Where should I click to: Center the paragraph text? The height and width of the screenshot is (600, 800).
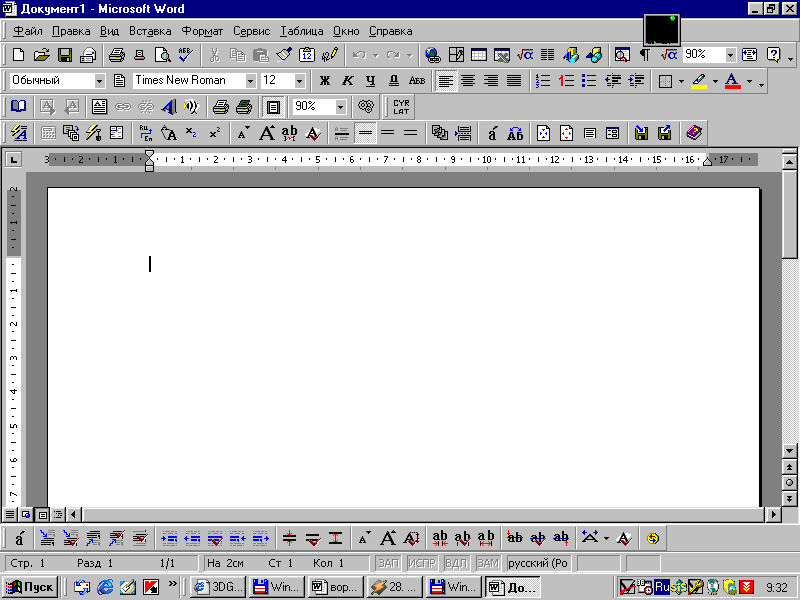click(x=468, y=81)
